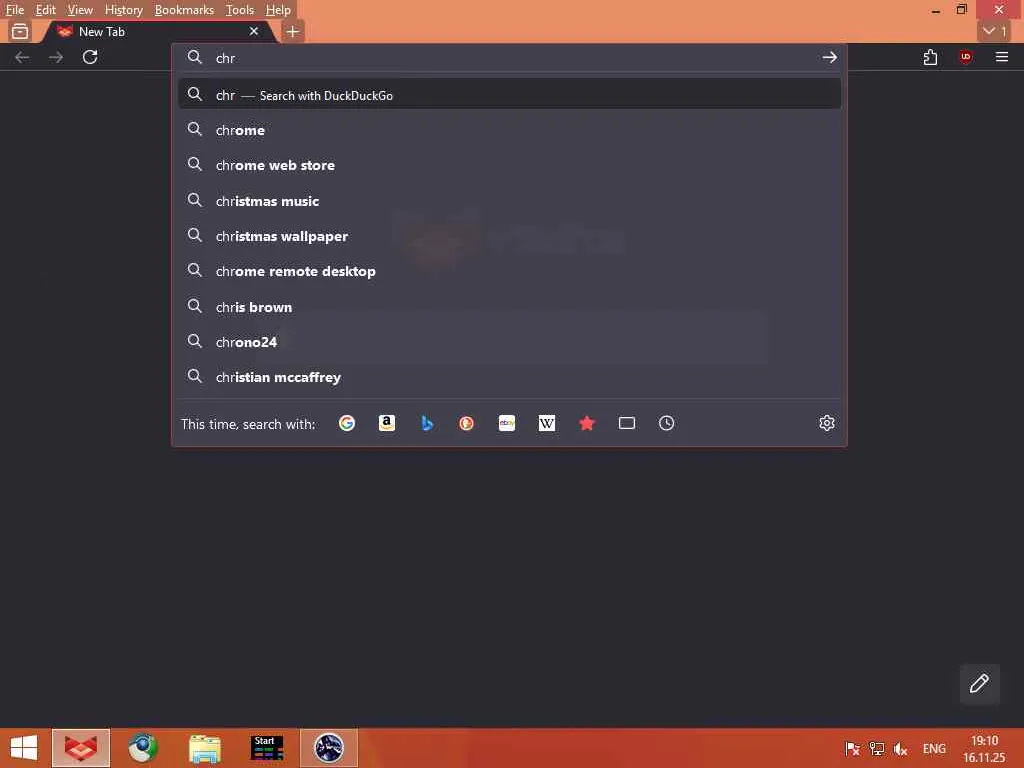Click the address bar containing 'chr'
1024x768 pixels.
click(509, 57)
